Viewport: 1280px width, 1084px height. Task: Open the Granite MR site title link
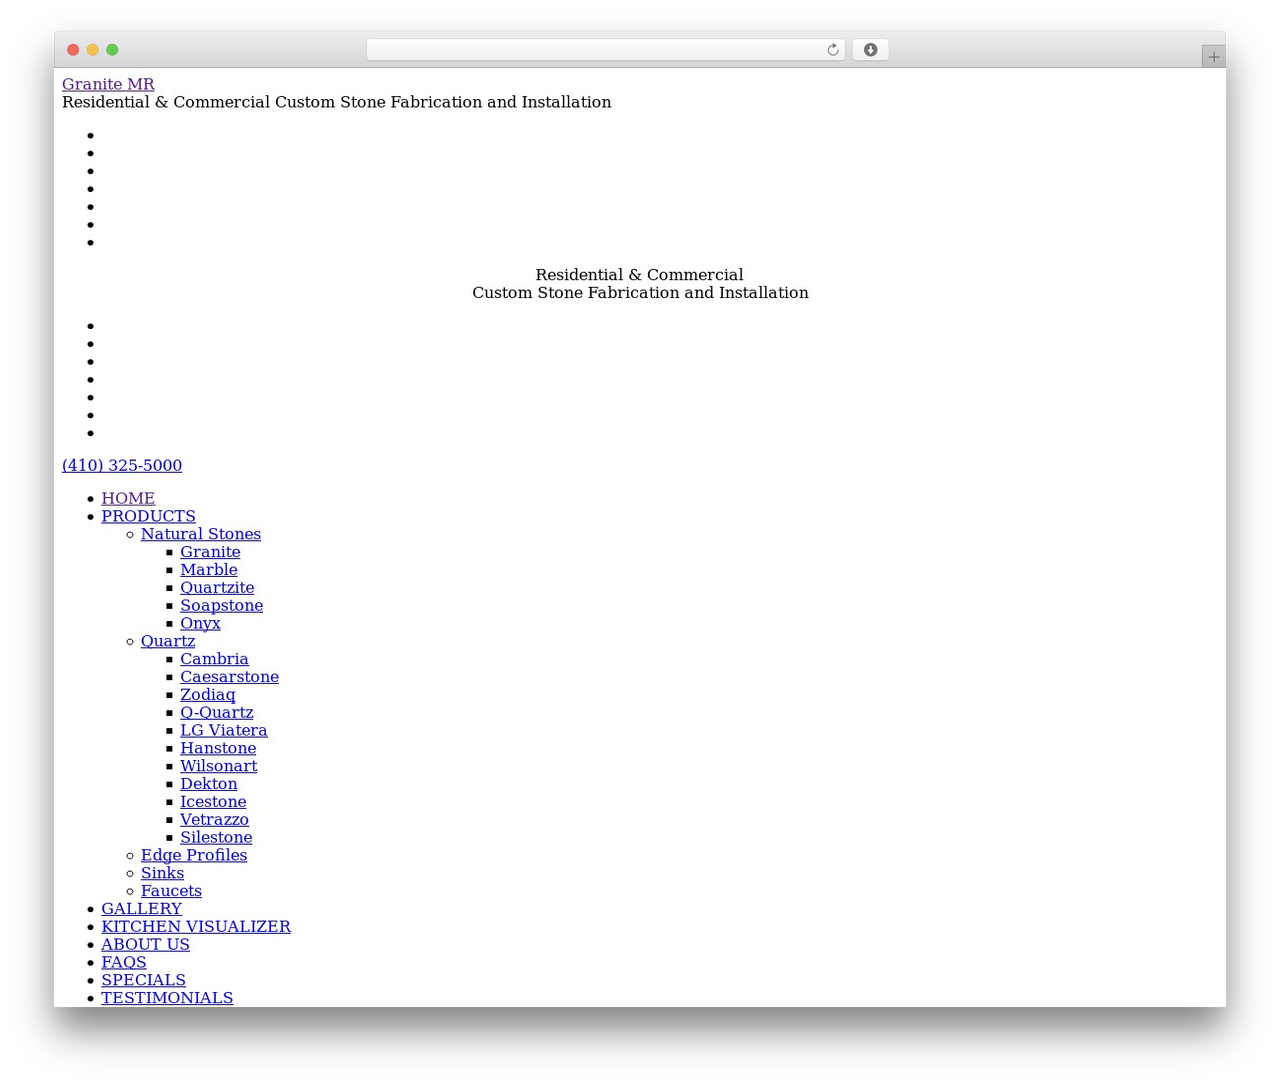point(108,84)
